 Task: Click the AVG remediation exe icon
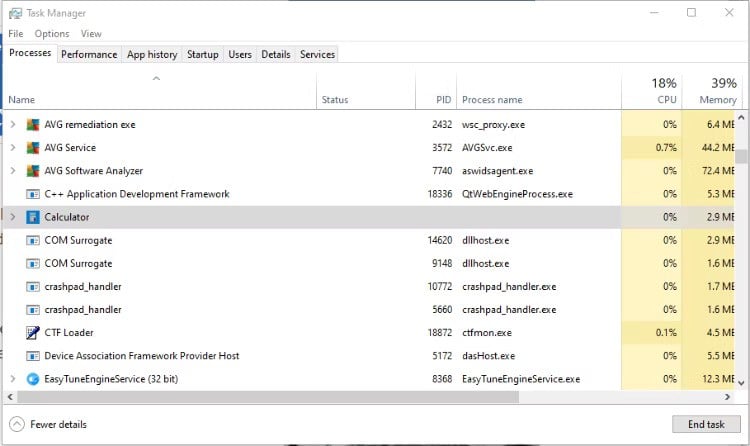tap(33, 124)
